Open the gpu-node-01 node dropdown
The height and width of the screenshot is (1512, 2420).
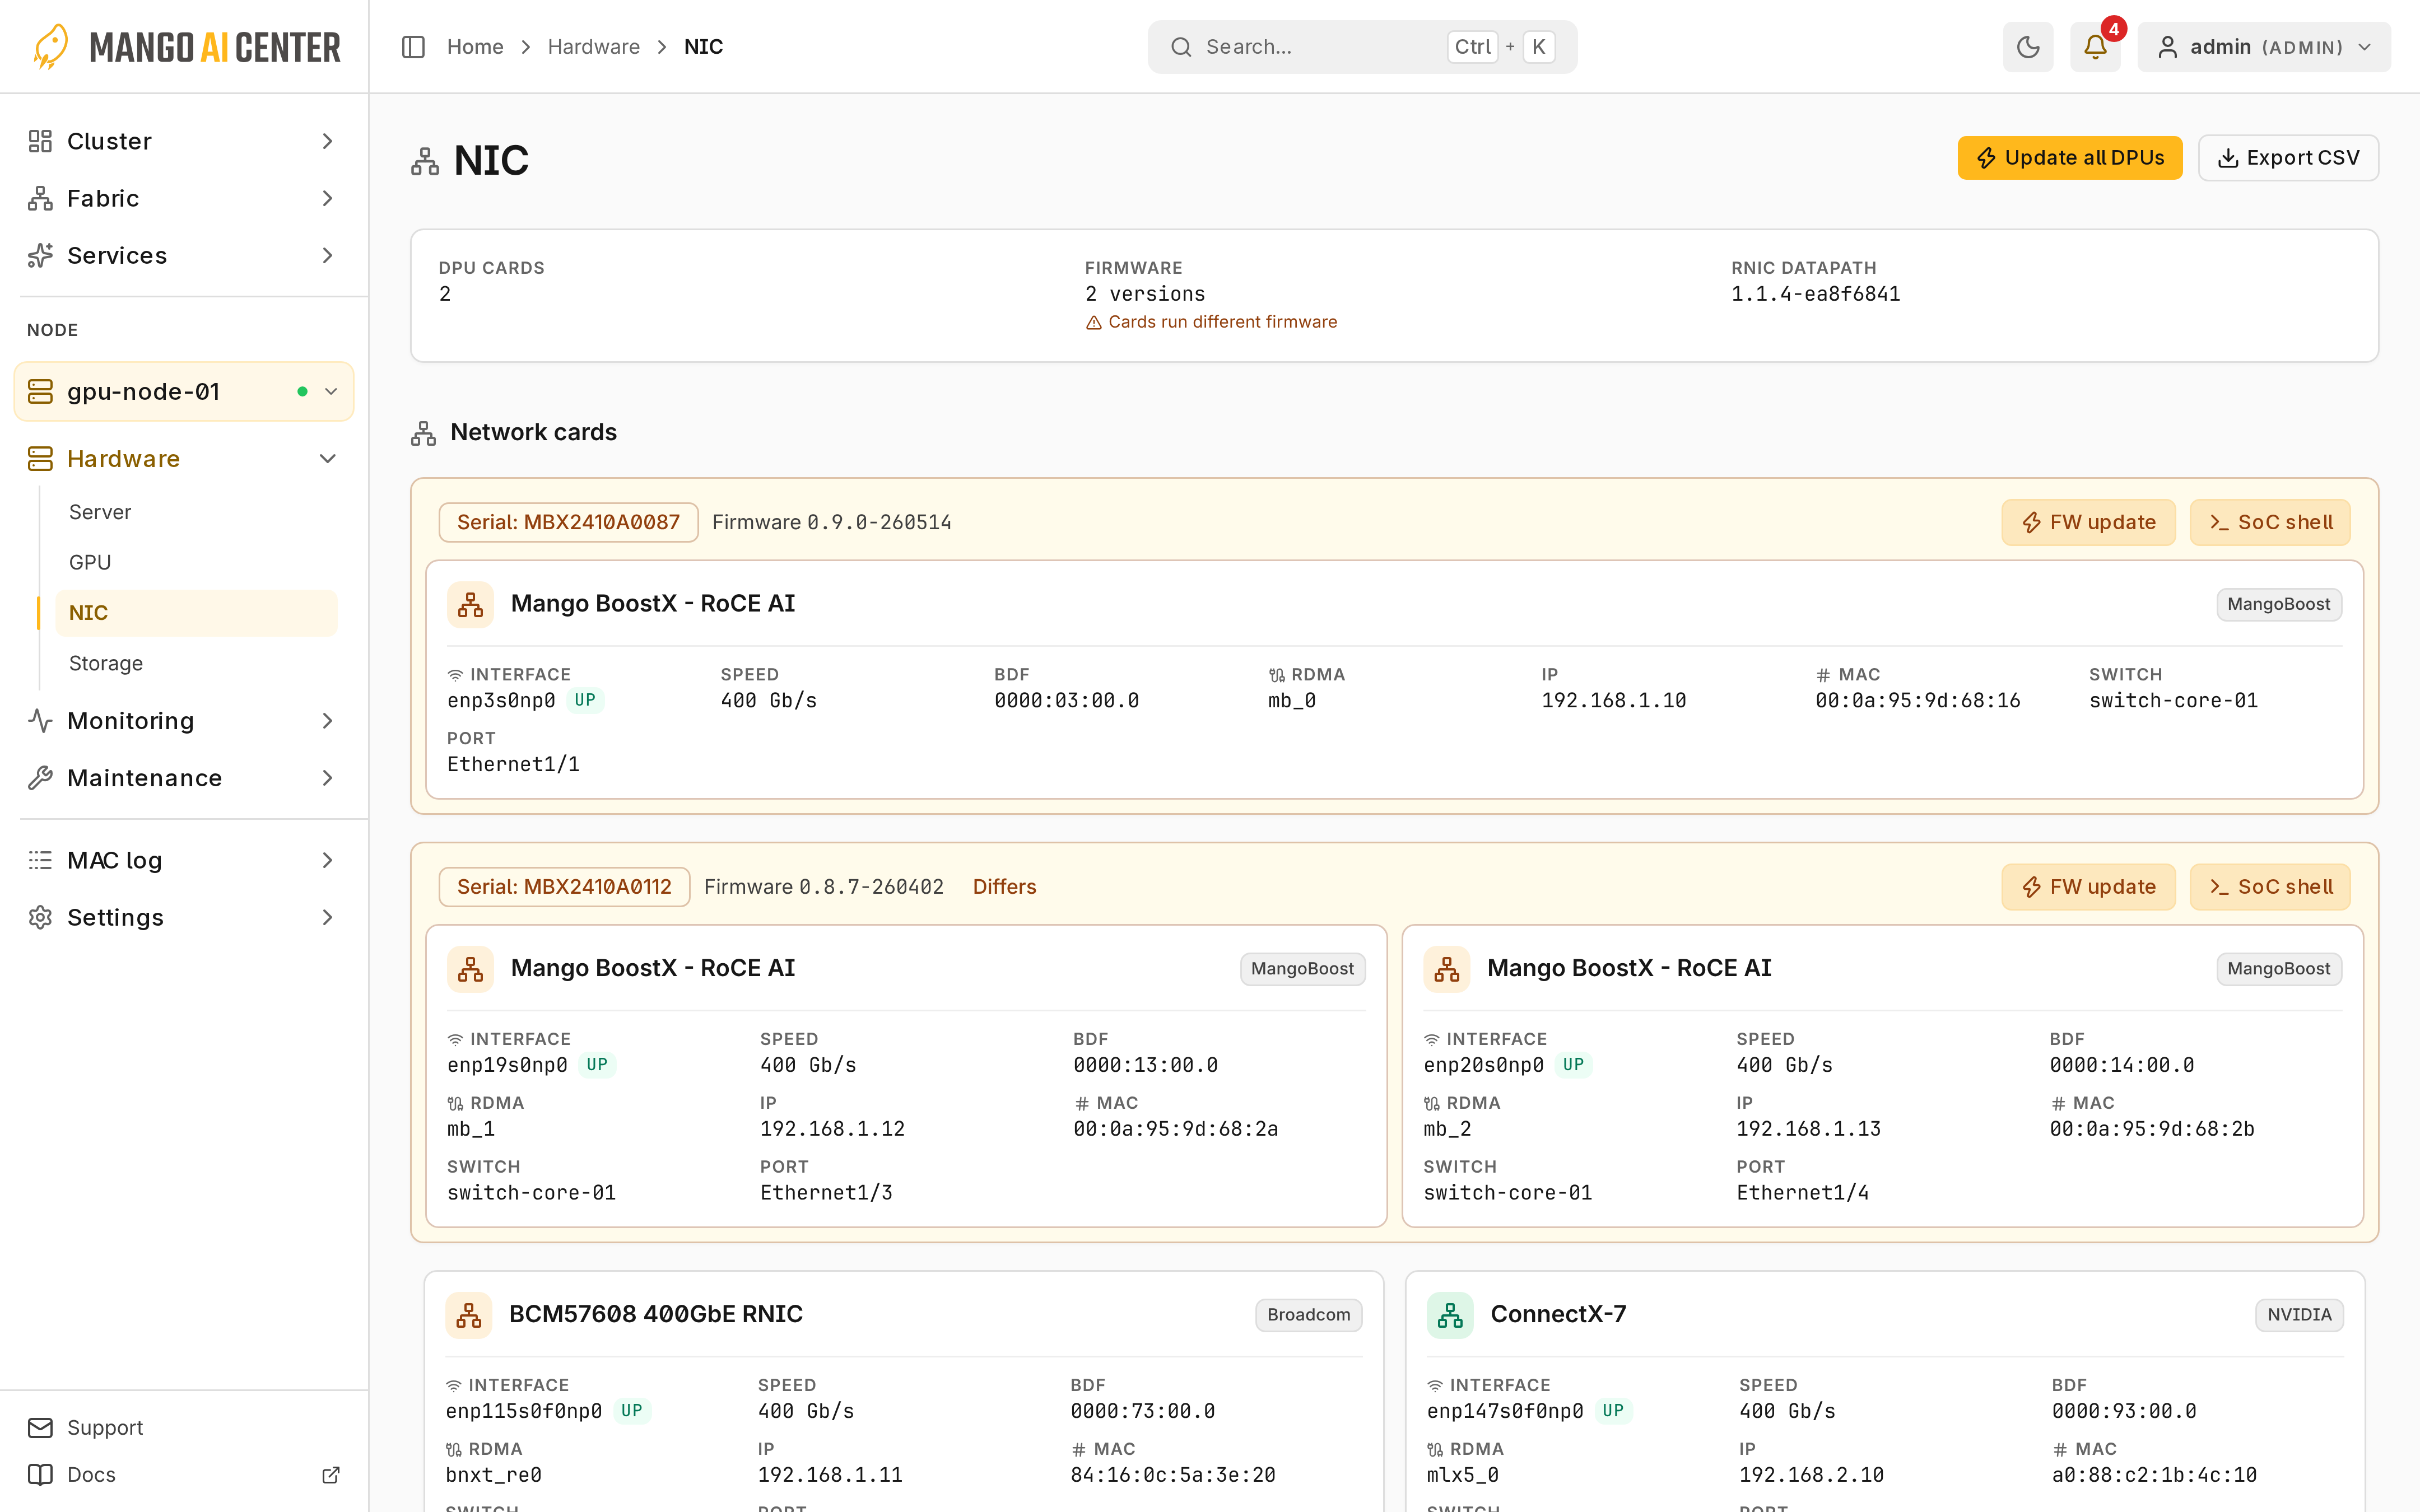point(184,391)
